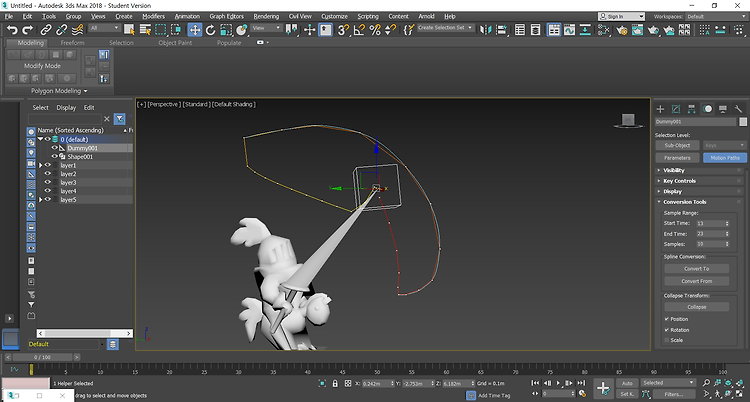The height and width of the screenshot is (402, 750).
Task: Hide Shape001 using its eye icon
Action: [x=55, y=156]
